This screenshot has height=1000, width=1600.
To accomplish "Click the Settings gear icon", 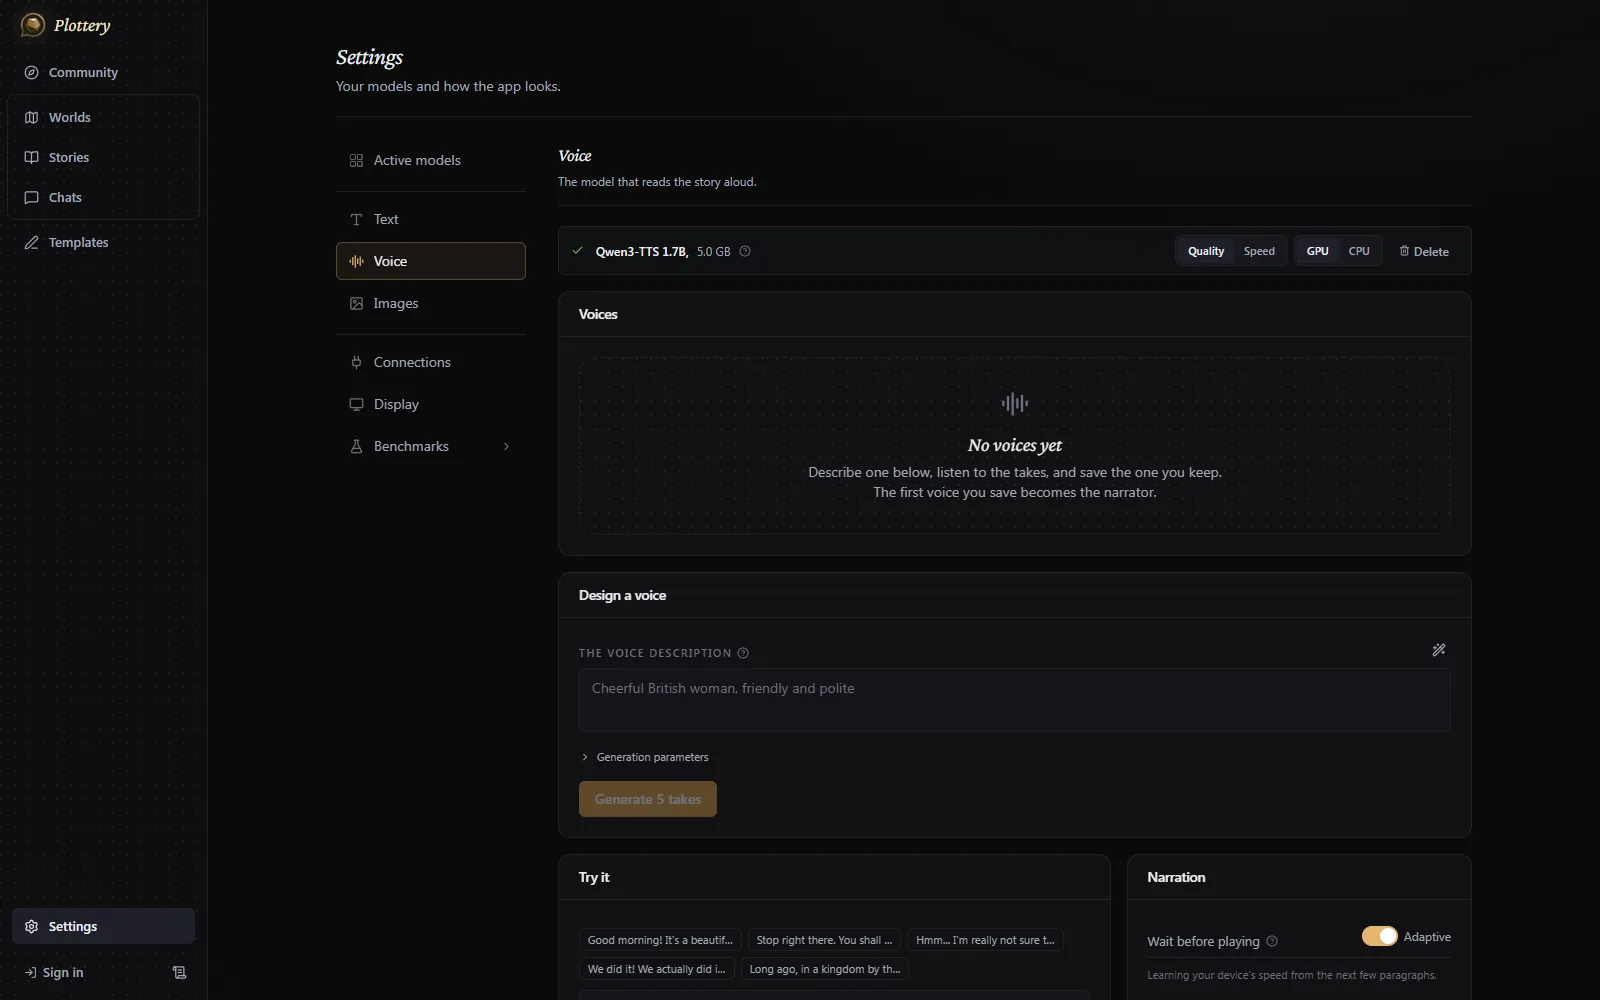I will point(32,926).
